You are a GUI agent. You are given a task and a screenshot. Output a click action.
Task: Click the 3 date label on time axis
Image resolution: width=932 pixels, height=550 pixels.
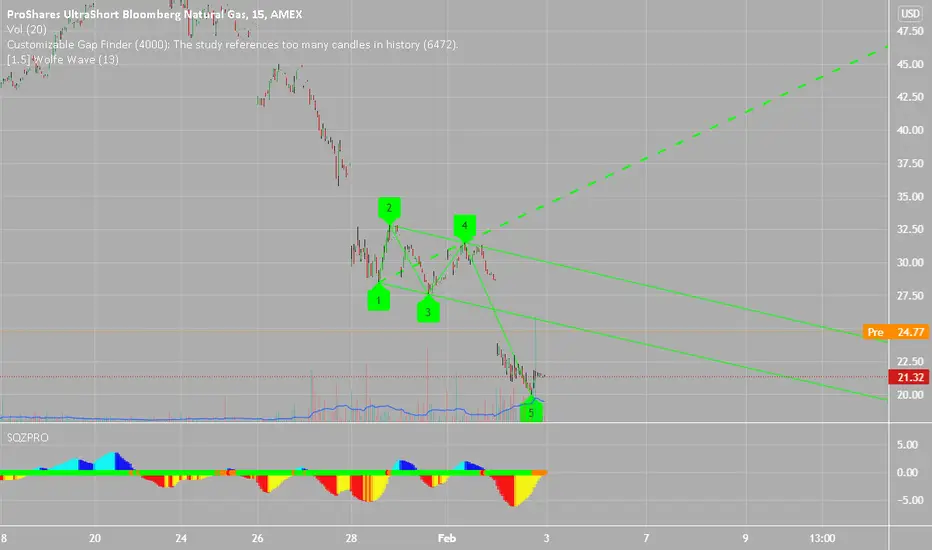(x=546, y=538)
